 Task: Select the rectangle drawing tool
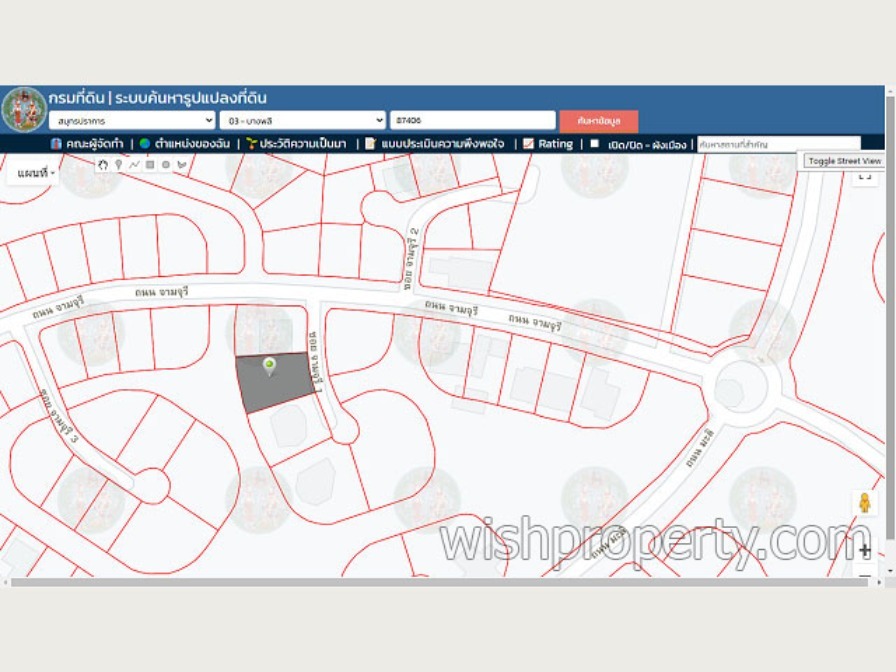[150, 165]
